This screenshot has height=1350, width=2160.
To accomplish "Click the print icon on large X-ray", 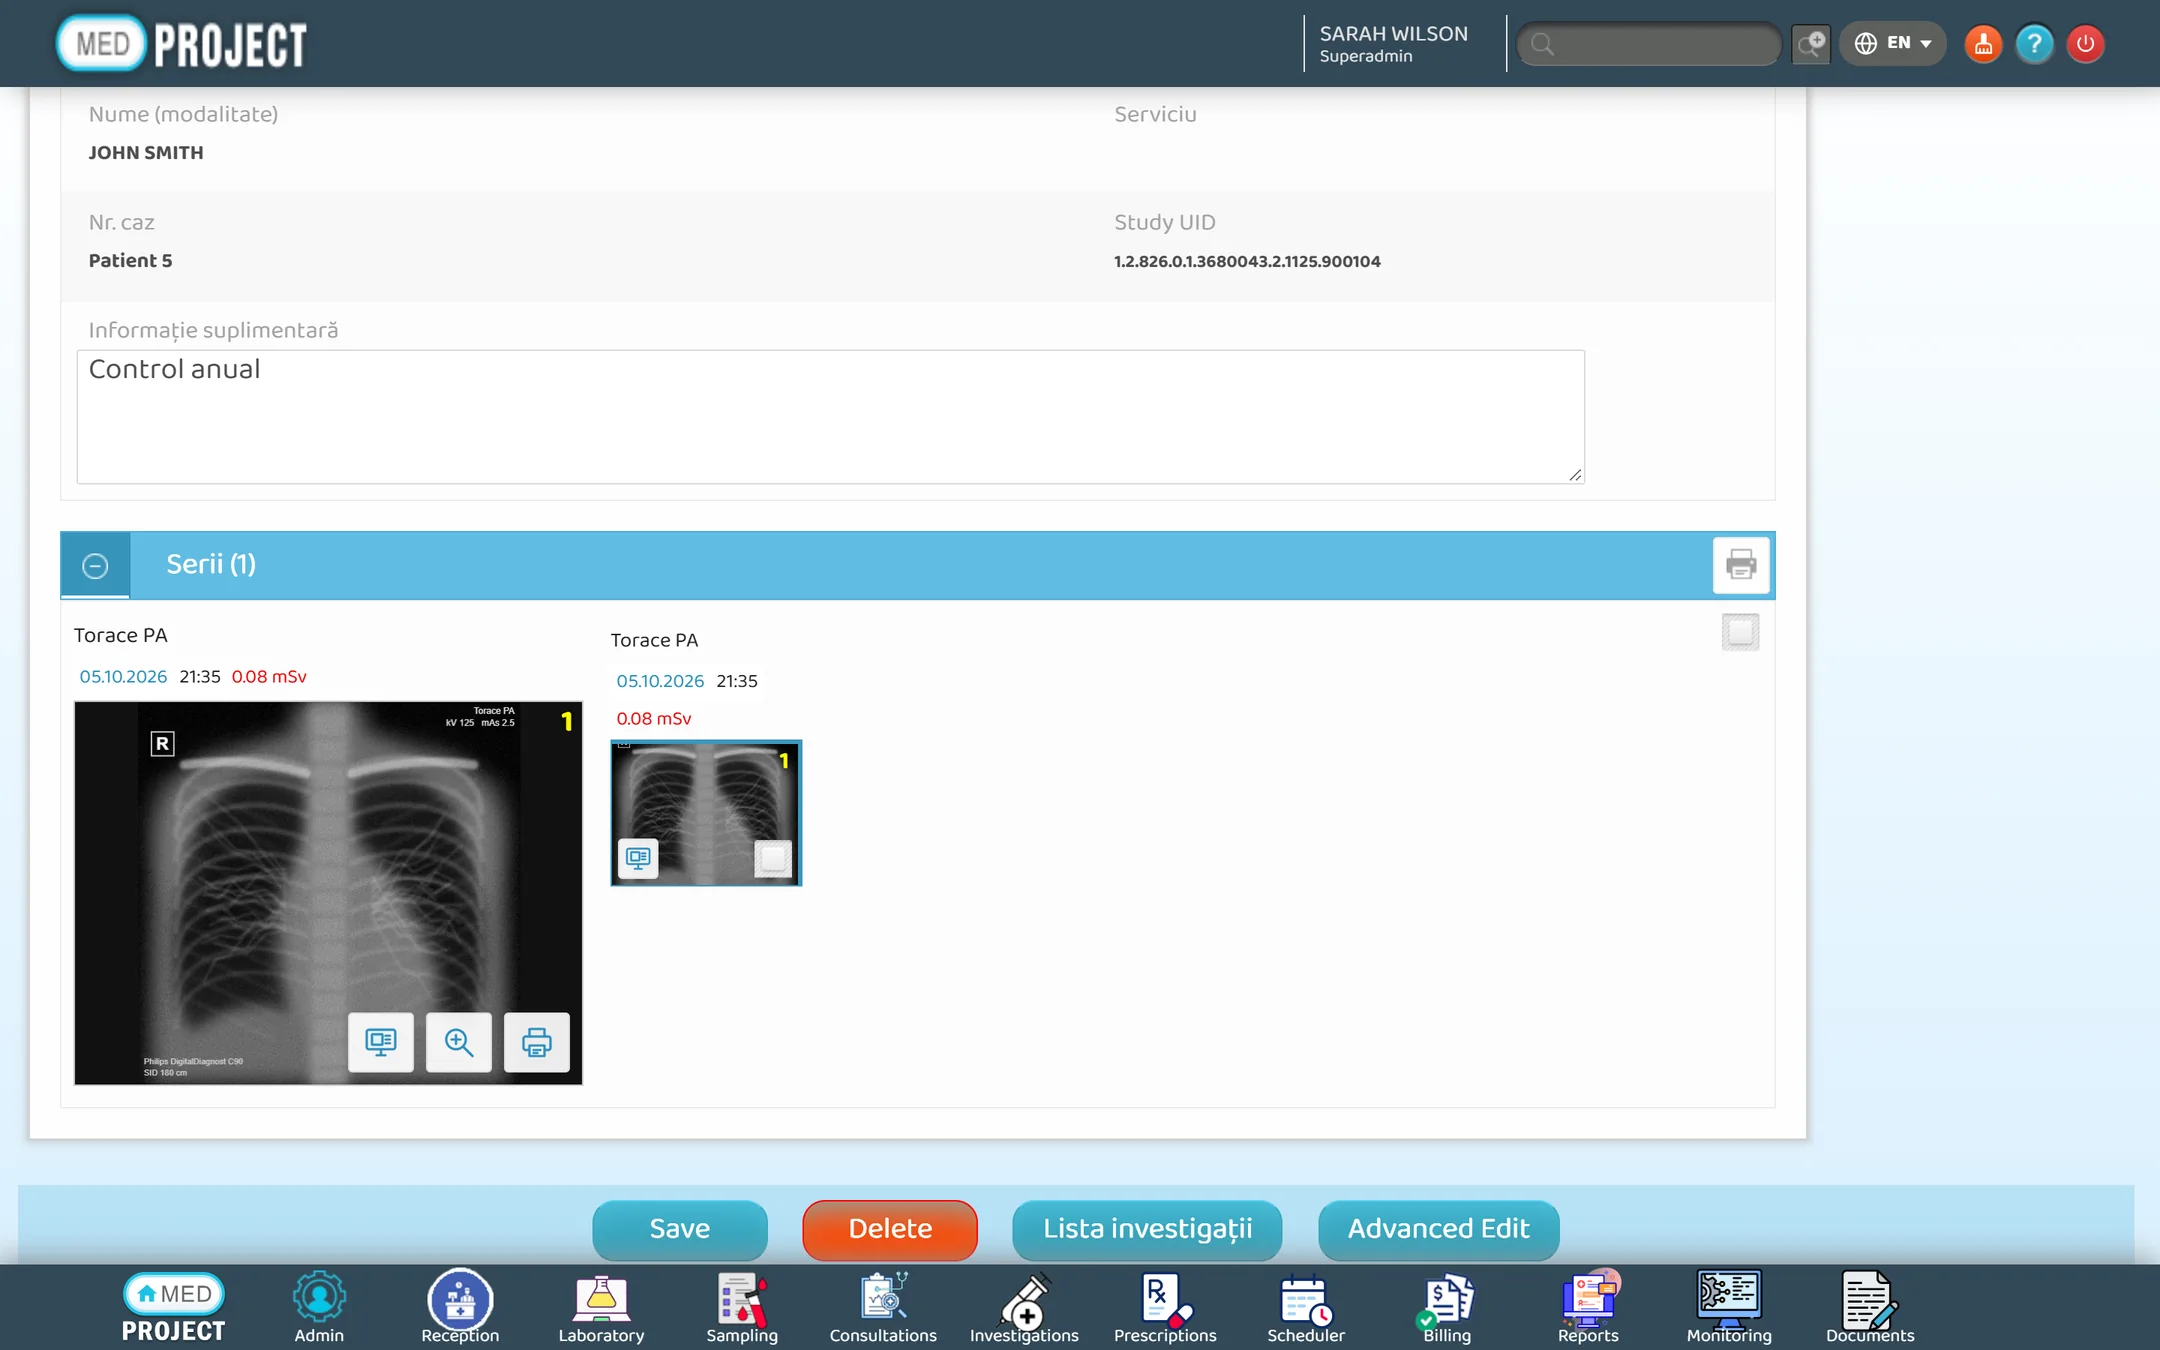I will pos(537,1042).
